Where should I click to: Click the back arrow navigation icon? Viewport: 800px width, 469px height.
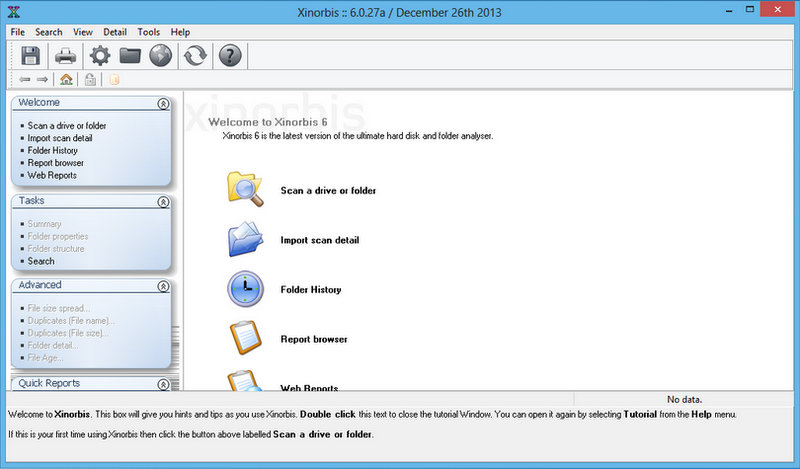pyautogui.click(x=24, y=80)
